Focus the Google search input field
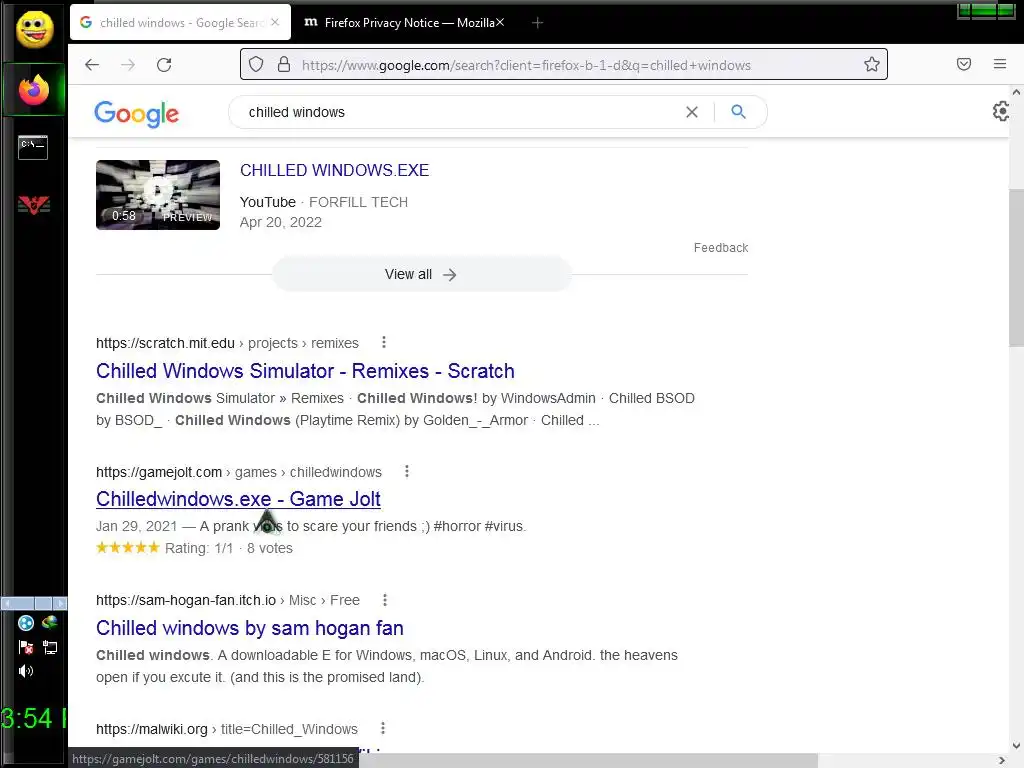 [457, 112]
